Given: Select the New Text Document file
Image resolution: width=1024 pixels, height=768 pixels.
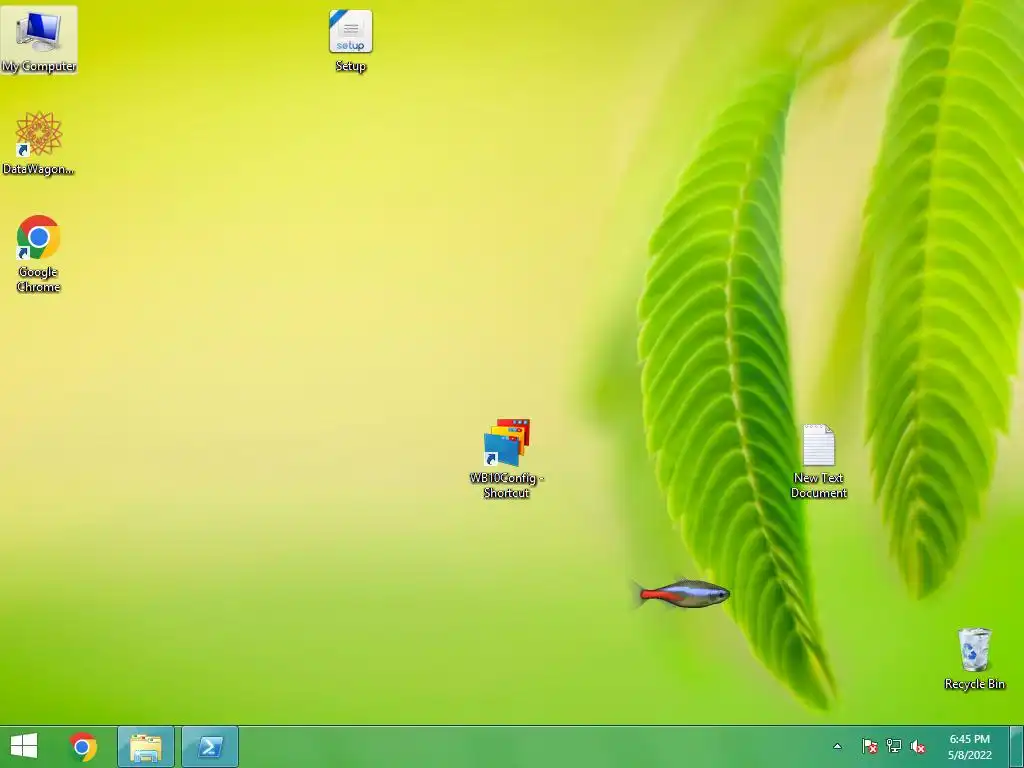Looking at the screenshot, I should (x=818, y=461).
